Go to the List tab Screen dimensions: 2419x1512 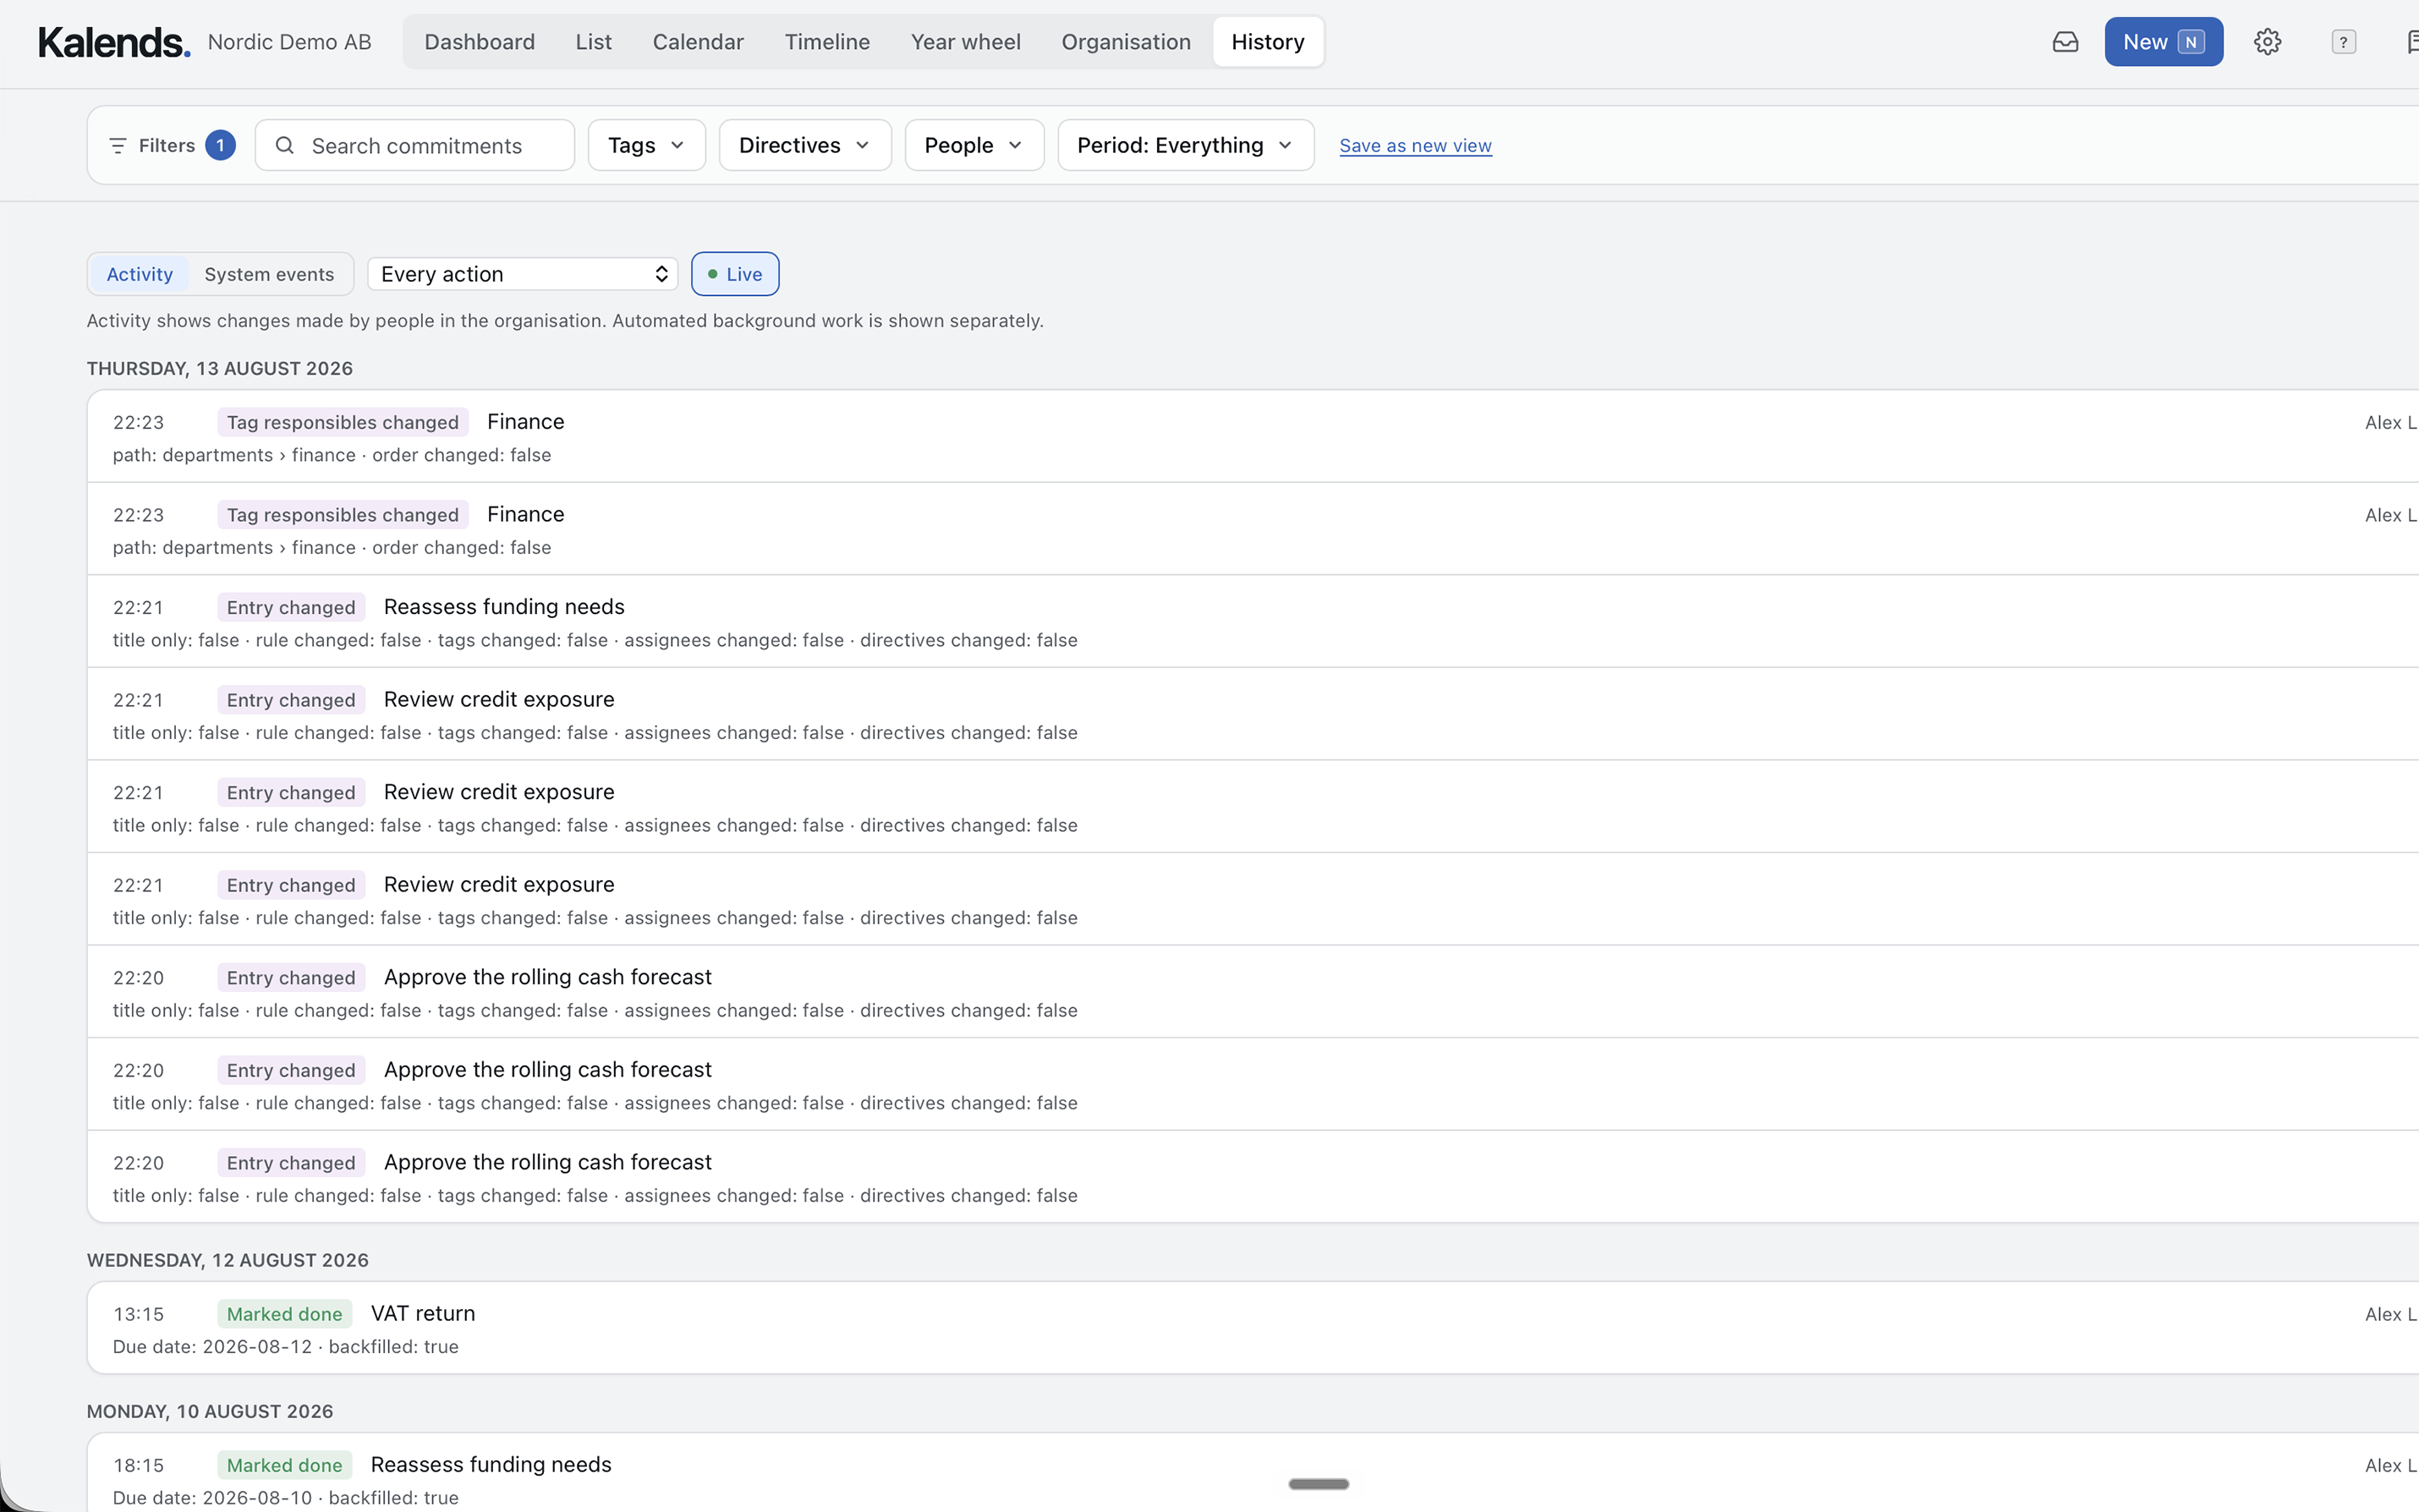tap(593, 42)
